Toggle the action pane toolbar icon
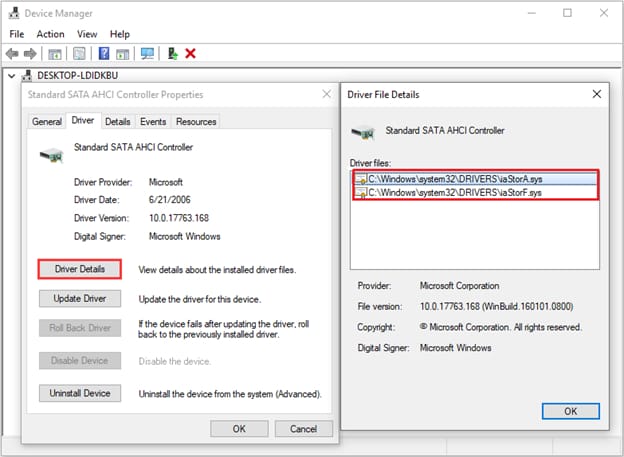The width and height of the screenshot is (624, 457). pos(123,54)
